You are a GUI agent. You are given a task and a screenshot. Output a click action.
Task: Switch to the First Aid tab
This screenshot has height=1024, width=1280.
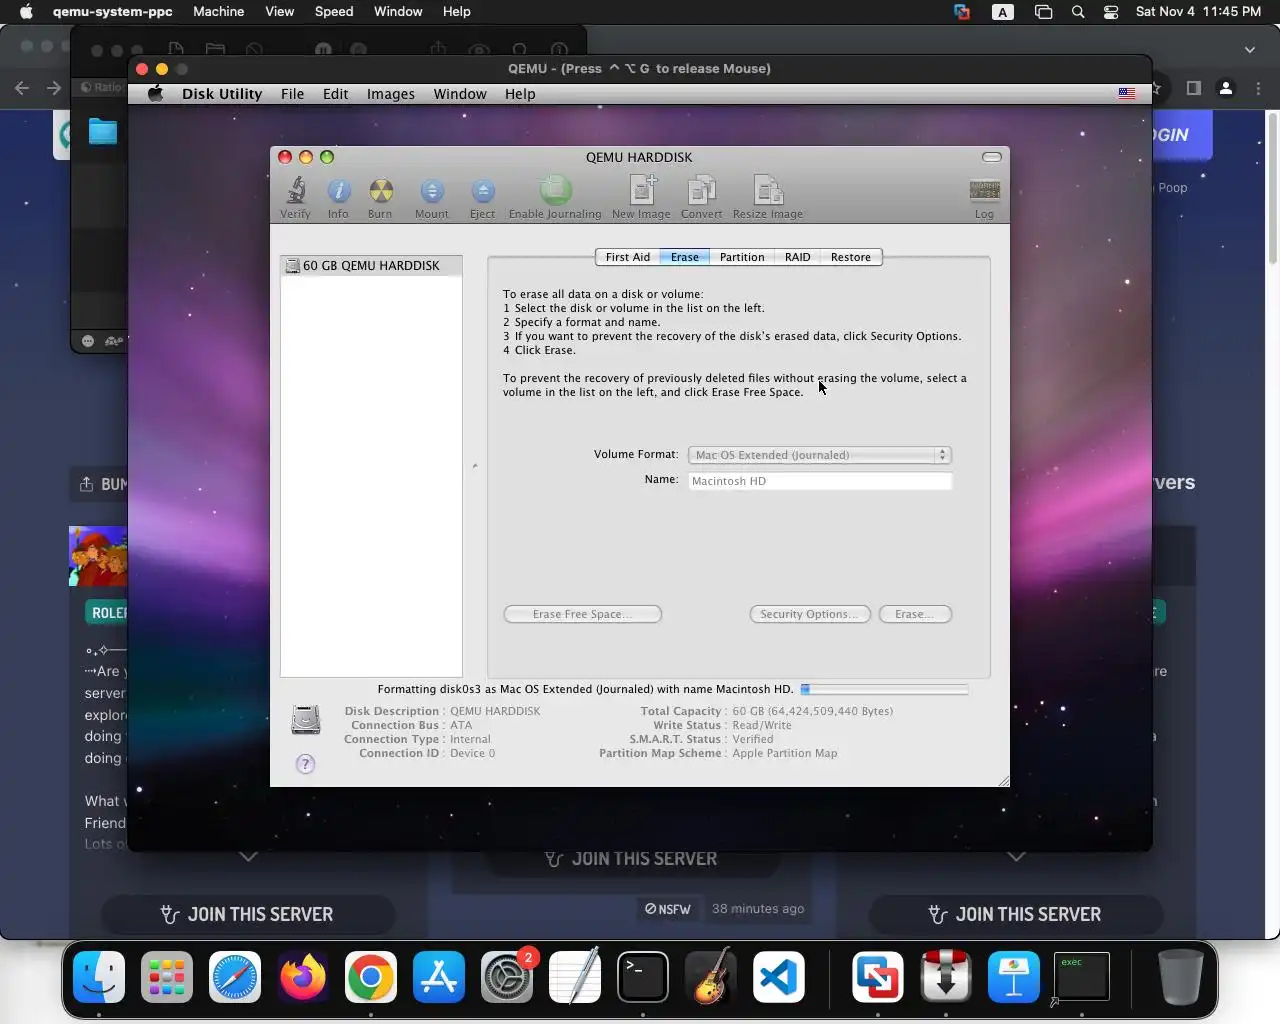point(628,257)
